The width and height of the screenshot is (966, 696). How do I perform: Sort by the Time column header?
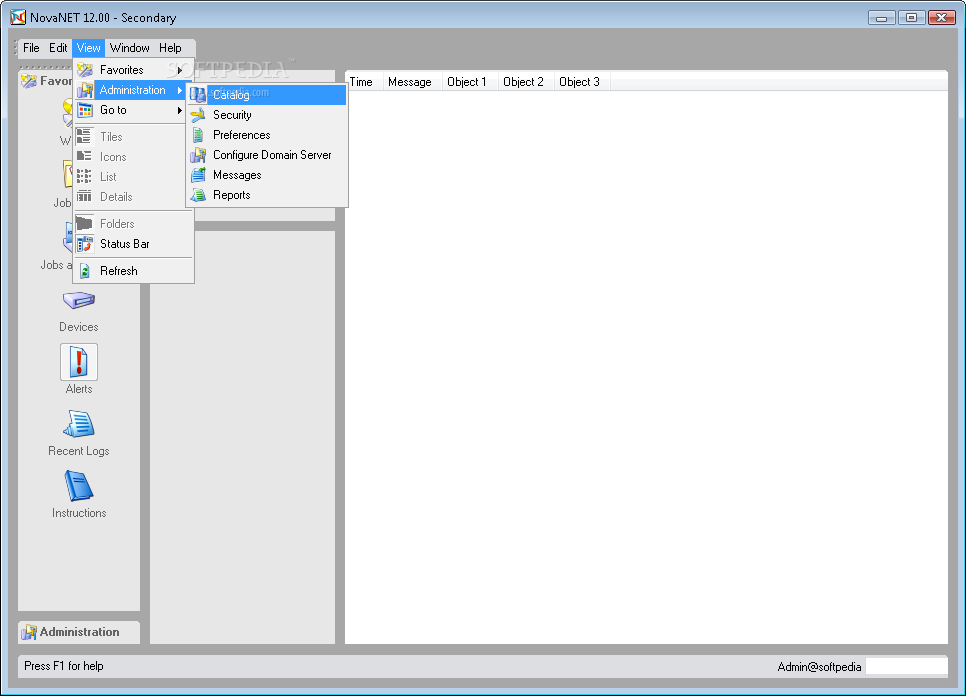[364, 82]
